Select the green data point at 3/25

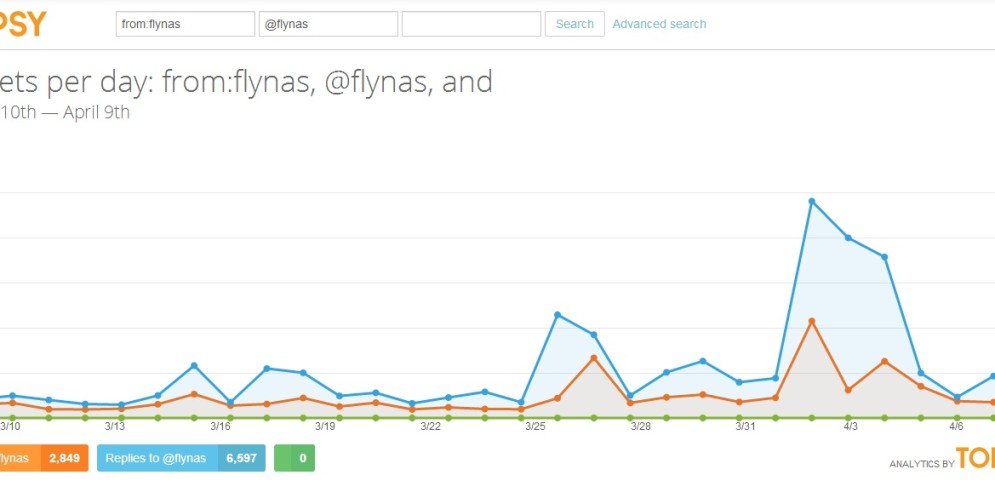[521, 418]
